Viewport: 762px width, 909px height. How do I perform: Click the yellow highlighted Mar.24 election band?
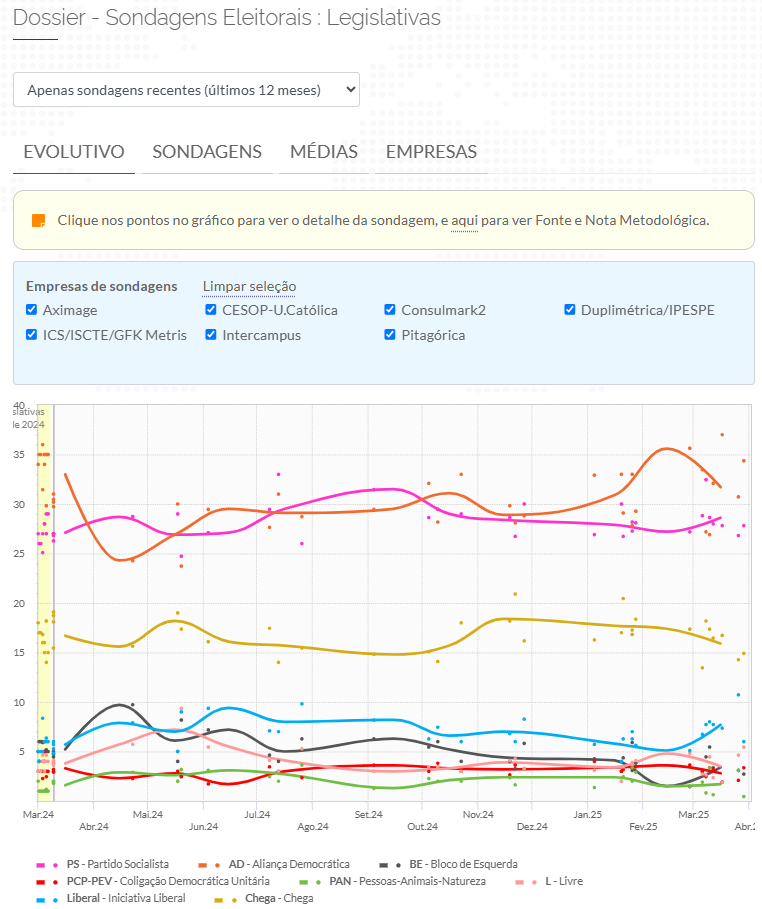coord(44,600)
